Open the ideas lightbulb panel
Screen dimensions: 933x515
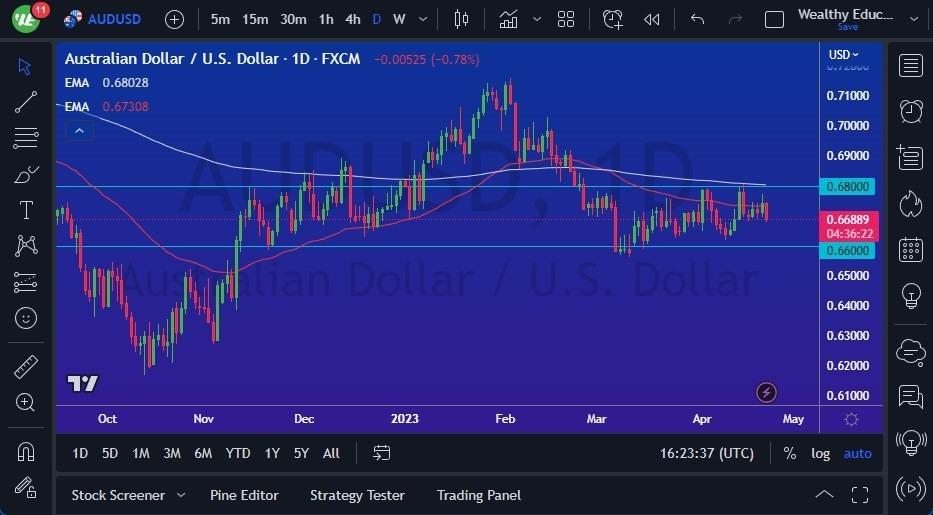910,296
